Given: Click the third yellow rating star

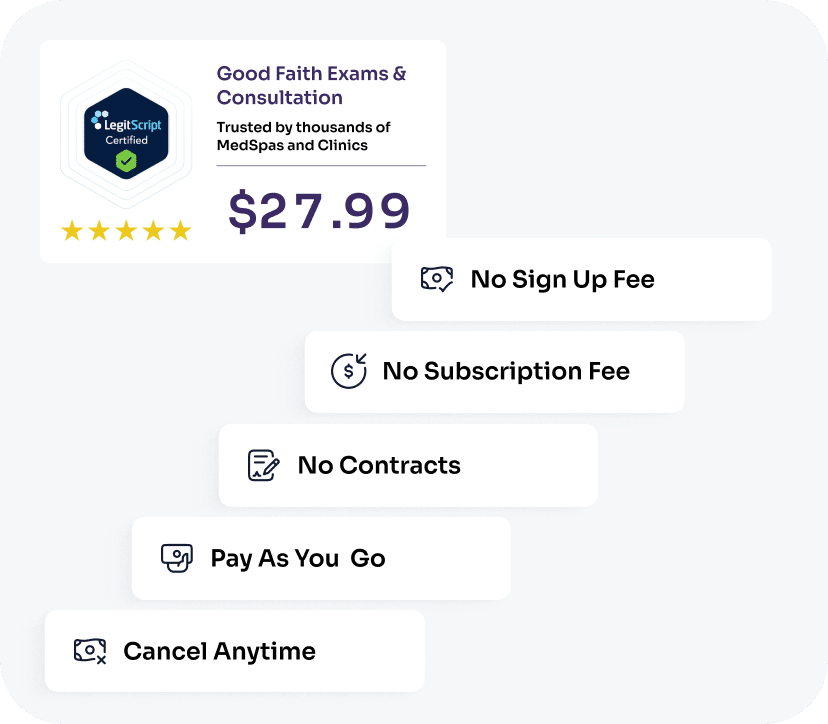Looking at the screenshot, I should [x=126, y=232].
